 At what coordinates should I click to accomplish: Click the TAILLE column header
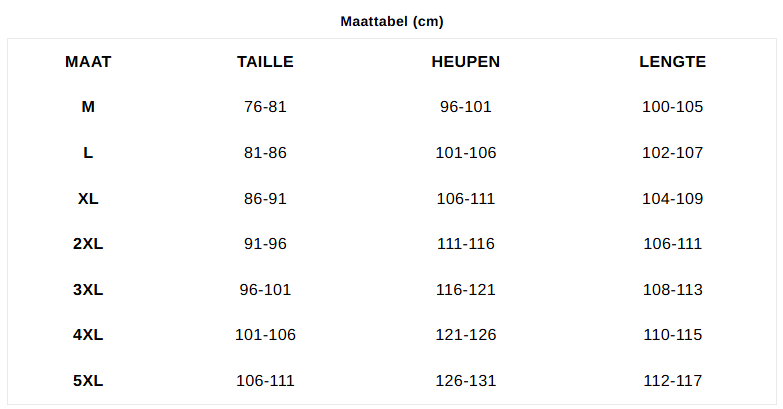click(x=265, y=62)
